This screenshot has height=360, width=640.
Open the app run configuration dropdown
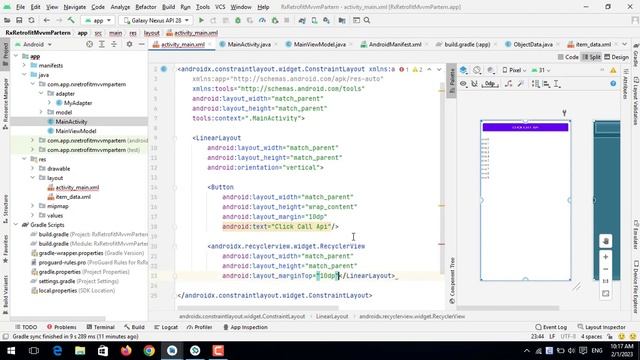[98, 20]
